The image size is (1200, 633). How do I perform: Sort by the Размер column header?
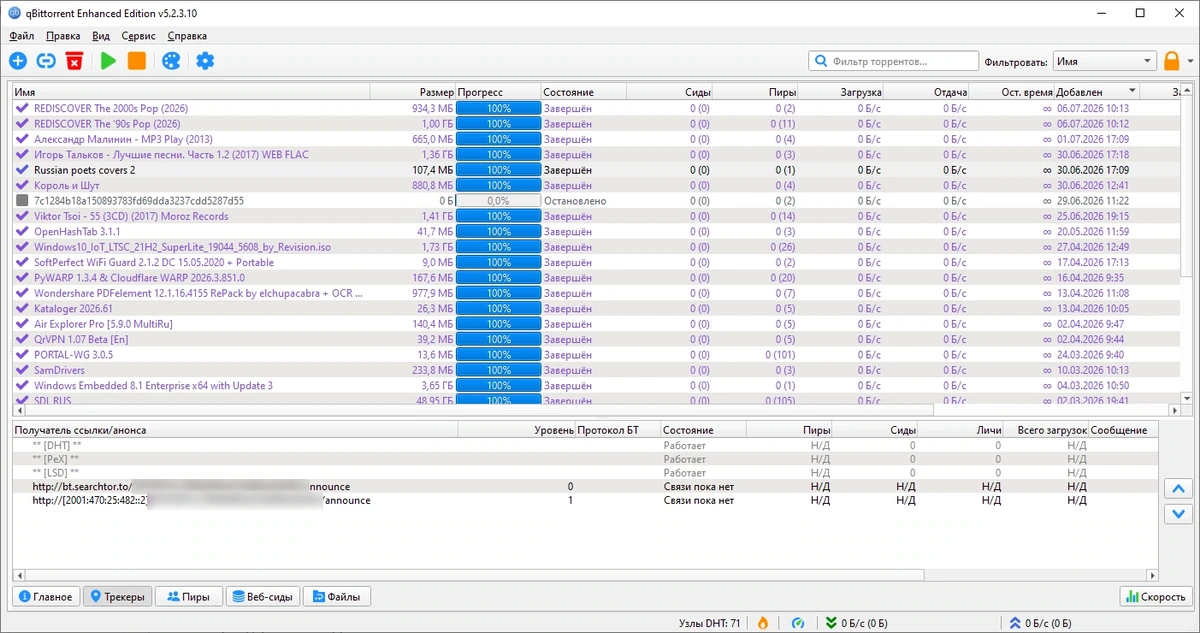(413, 92)
